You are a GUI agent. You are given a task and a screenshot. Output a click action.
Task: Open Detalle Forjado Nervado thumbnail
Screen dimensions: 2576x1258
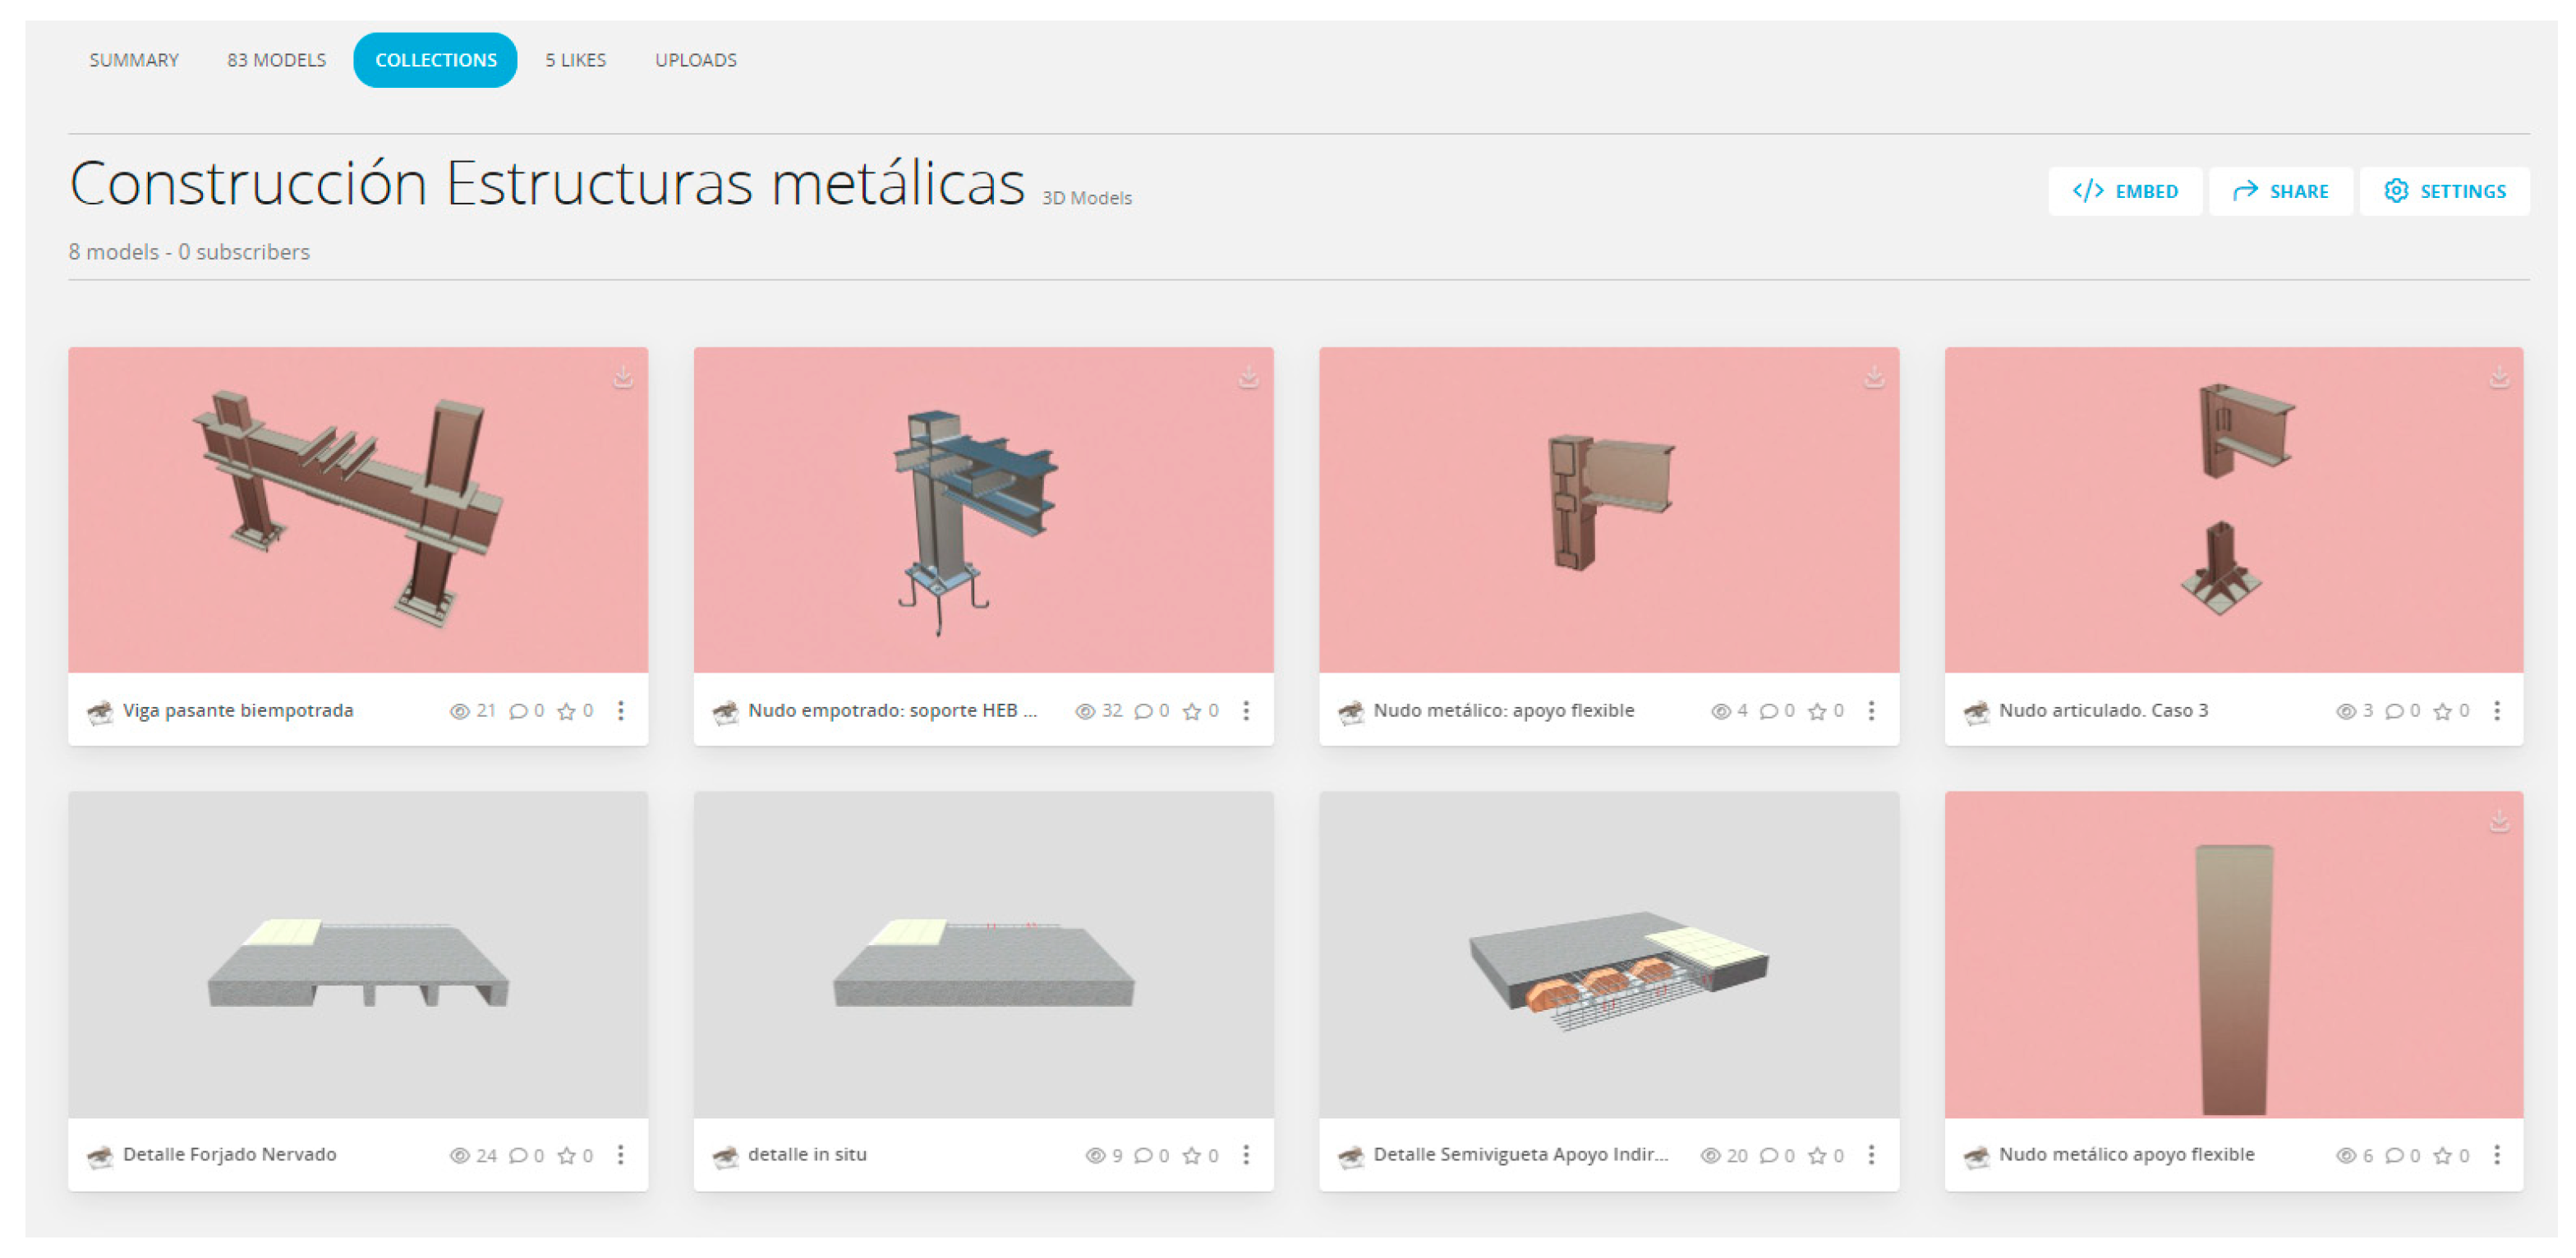coord(358,955)
